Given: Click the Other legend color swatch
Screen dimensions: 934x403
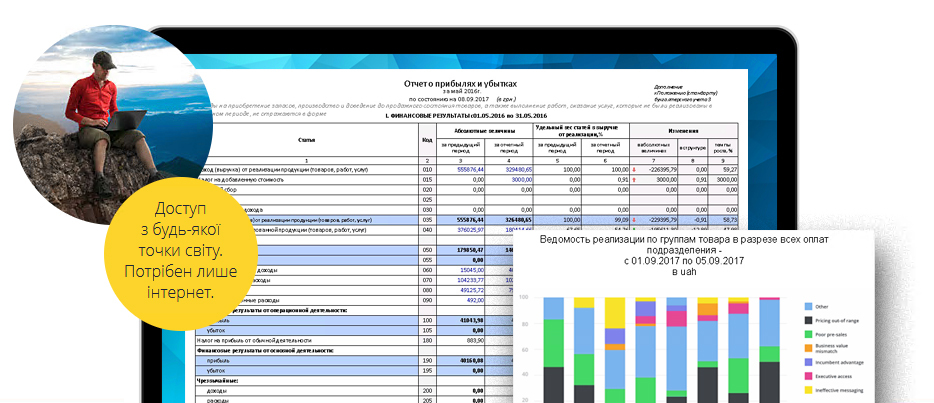Looking at the screenshot, I should click(807, 306).
